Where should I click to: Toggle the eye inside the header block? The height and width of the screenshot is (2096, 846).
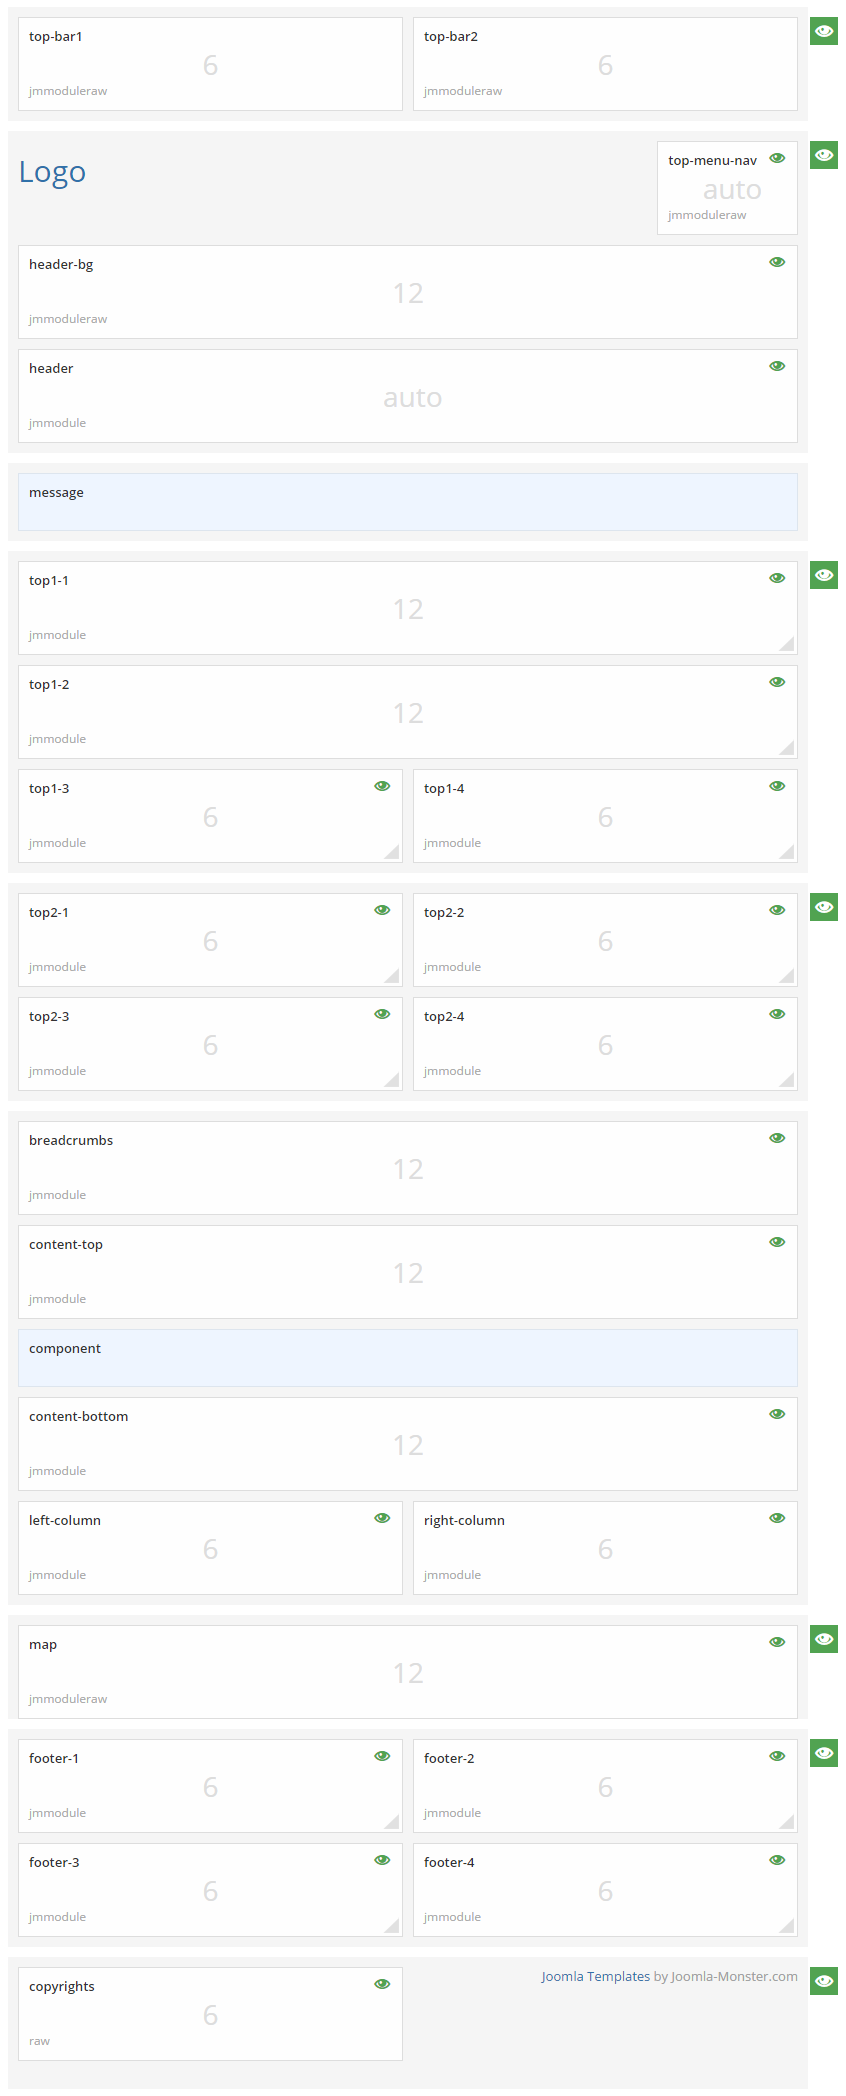tap(777, 366)
